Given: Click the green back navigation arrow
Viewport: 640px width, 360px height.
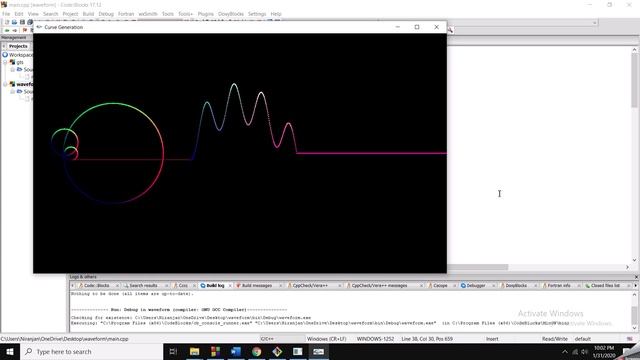Looking at the screenshot, I should pyautogui.click(x=7, y=30).
